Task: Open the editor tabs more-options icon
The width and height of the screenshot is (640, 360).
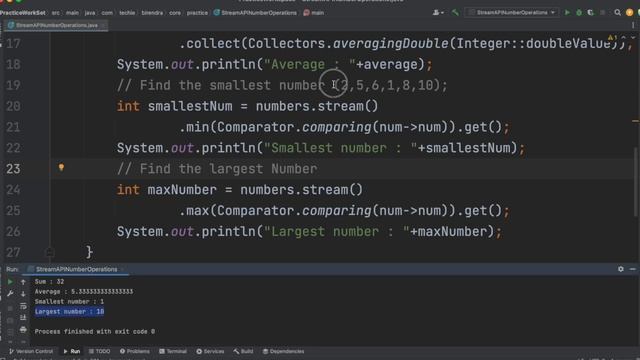Action: coord(633,25)
